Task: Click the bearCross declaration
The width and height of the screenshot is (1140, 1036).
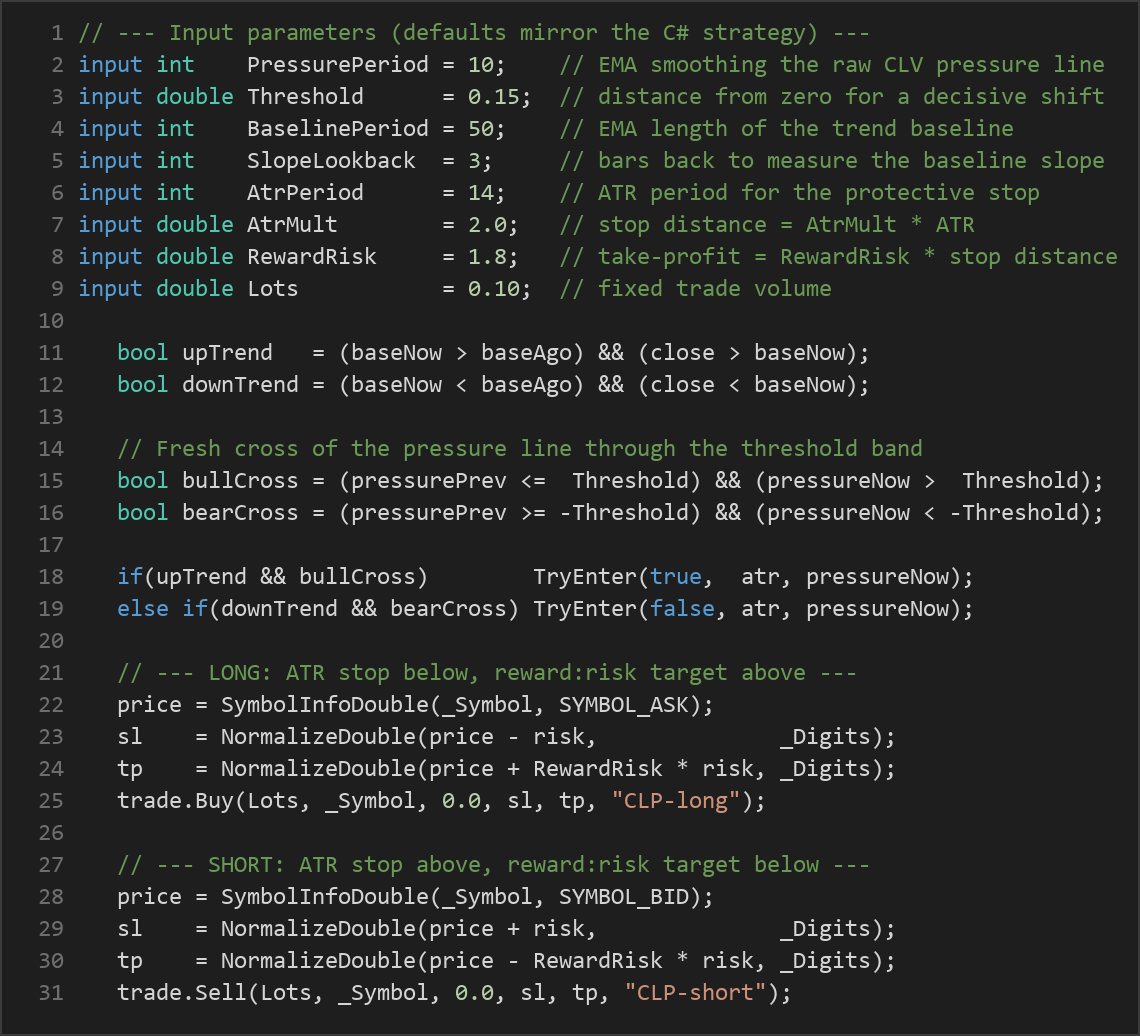Action: (x=240, y=513)
